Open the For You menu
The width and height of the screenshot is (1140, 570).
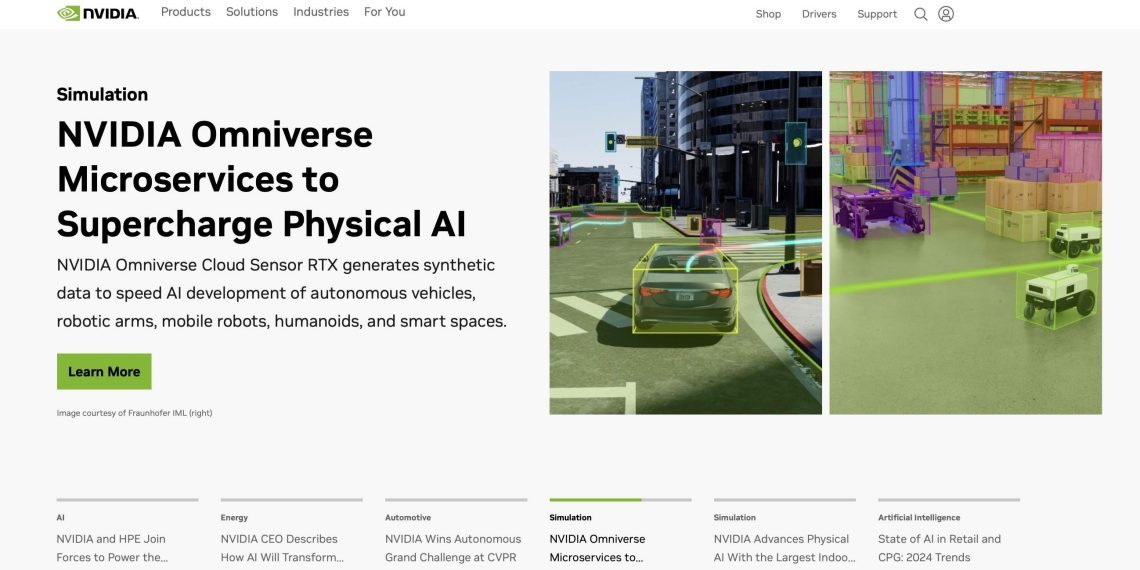[385, 12]
